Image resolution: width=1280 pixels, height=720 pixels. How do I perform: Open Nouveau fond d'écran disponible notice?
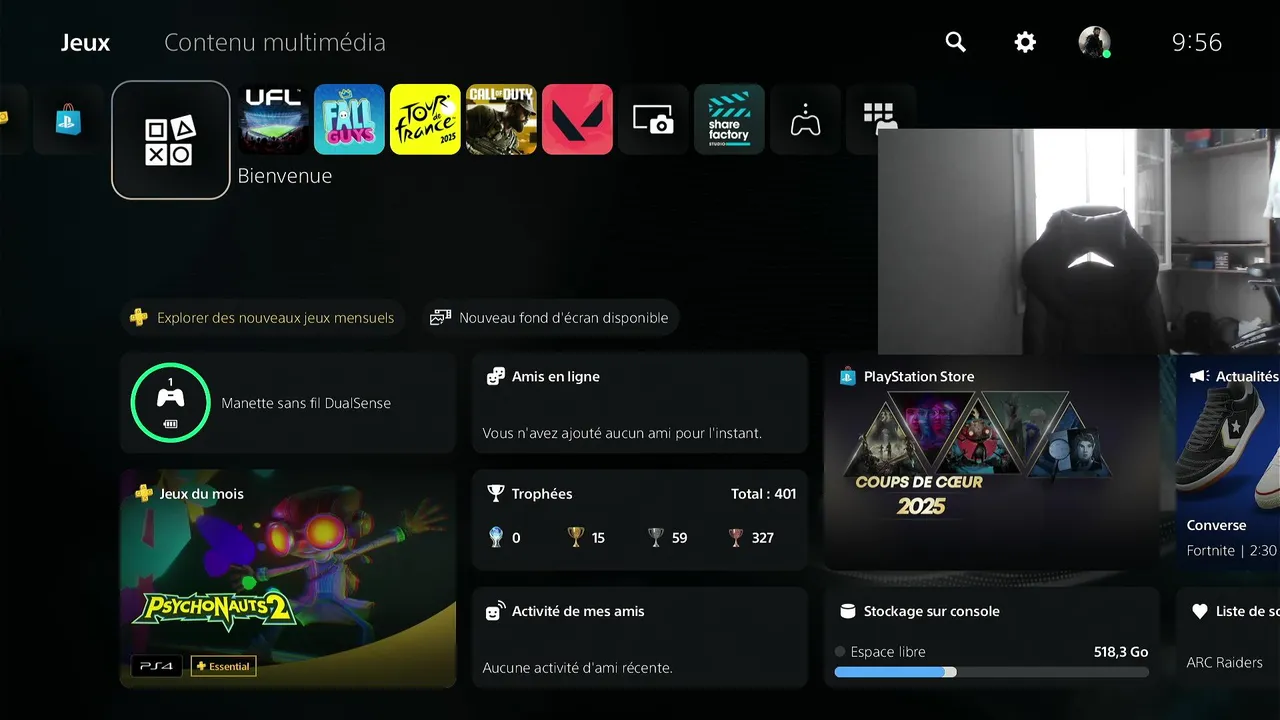click(x=550, y=318)
